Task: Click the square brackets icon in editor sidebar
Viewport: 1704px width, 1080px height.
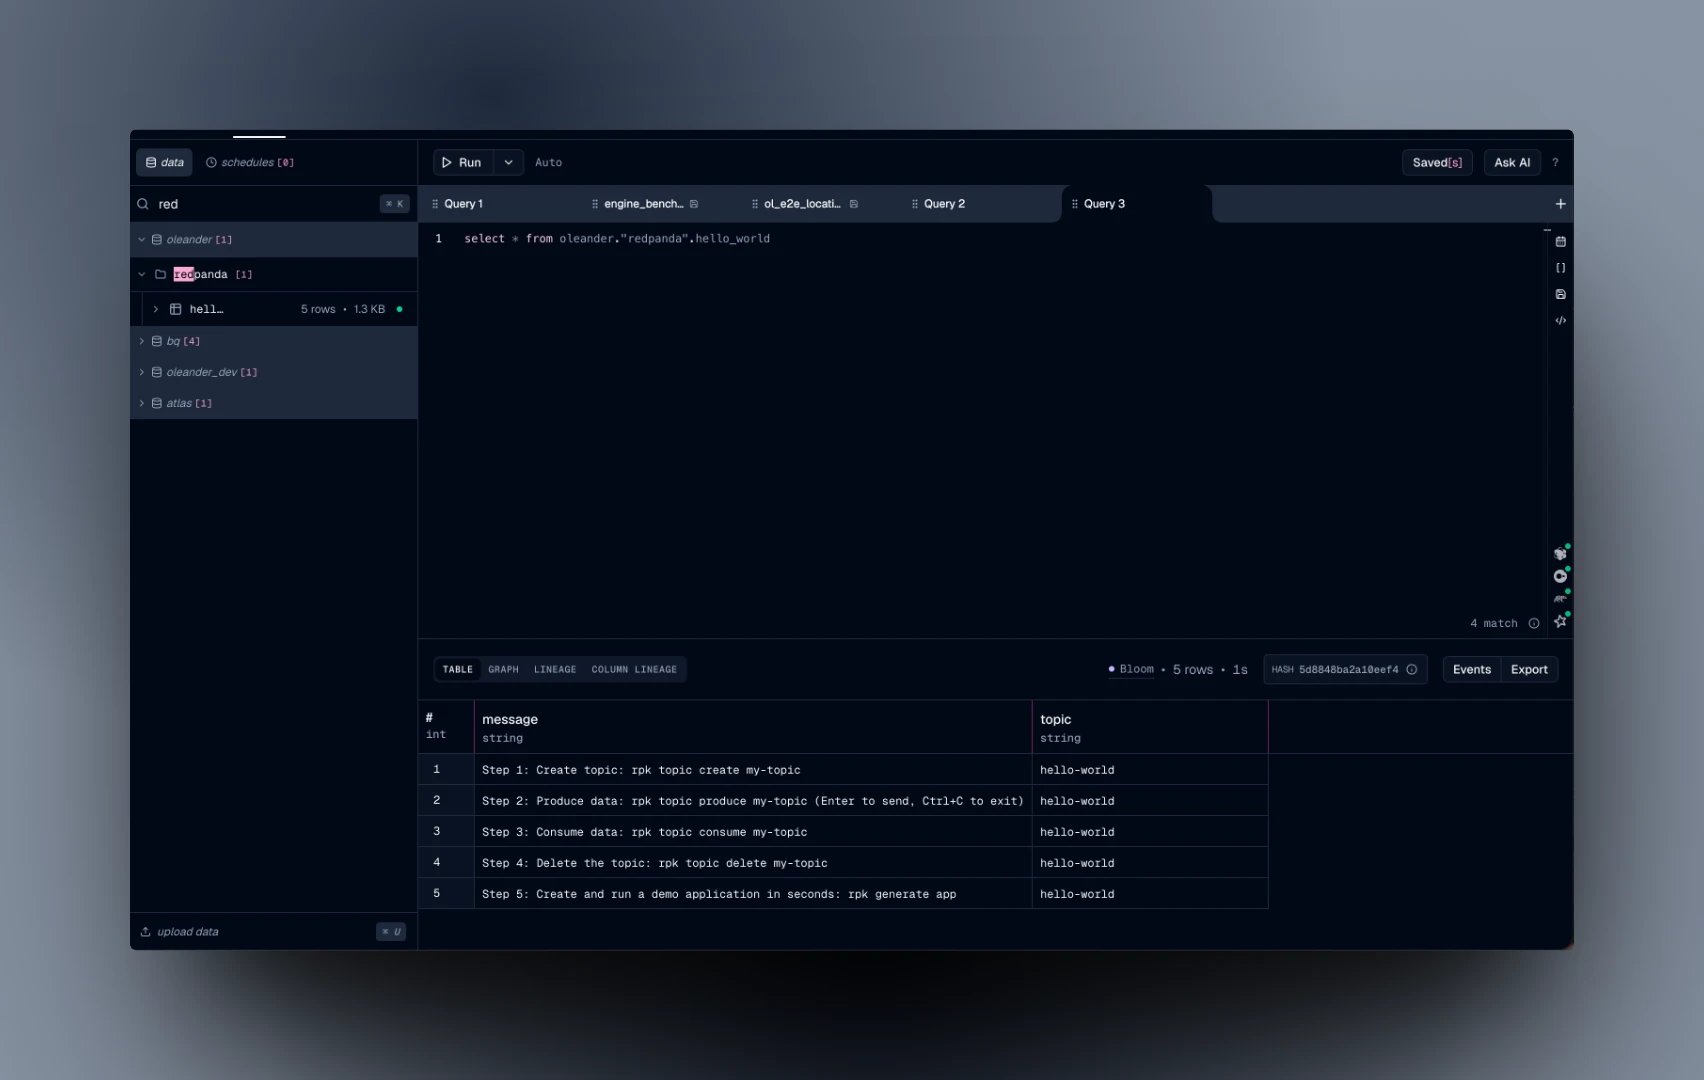Action: (1560, 268)
